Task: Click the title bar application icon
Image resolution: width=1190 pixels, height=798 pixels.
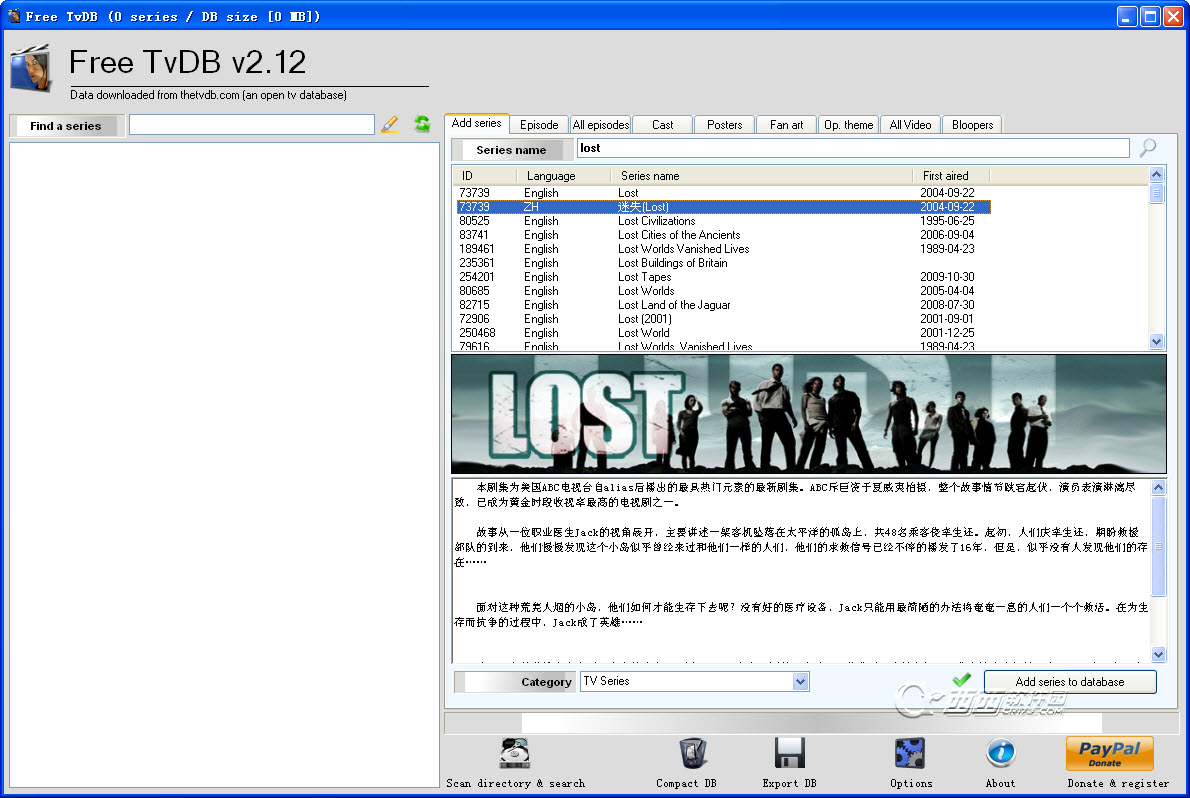Action: [x=13, y=16]
